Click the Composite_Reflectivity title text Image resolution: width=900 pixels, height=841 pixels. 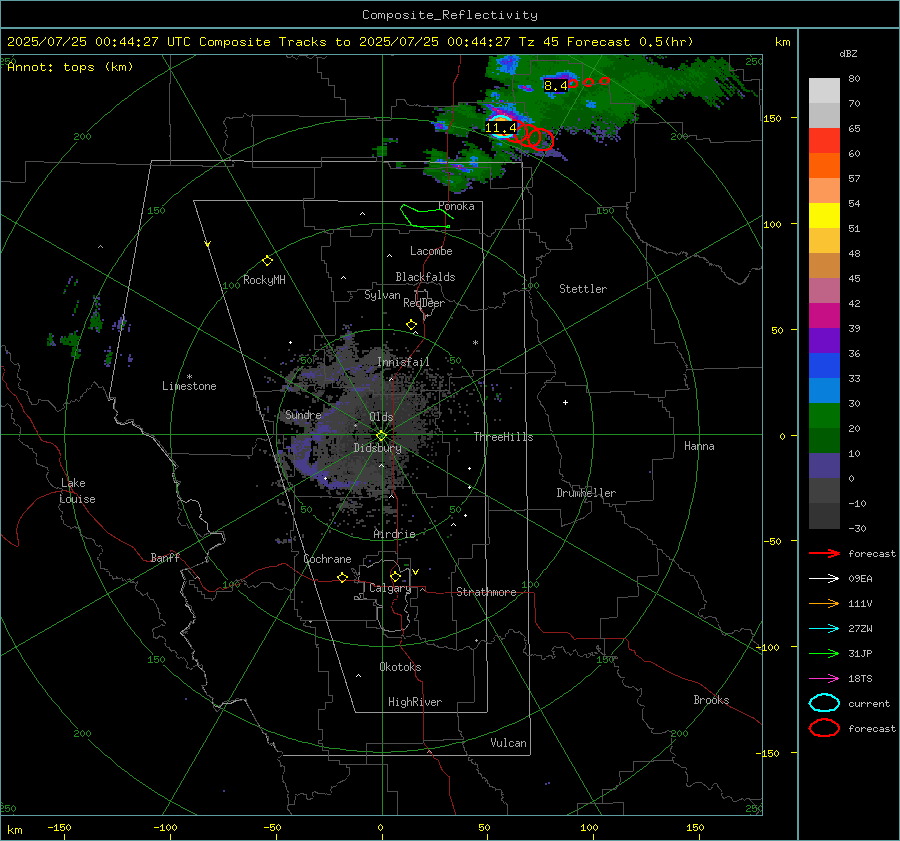click(x=450, y=15)
